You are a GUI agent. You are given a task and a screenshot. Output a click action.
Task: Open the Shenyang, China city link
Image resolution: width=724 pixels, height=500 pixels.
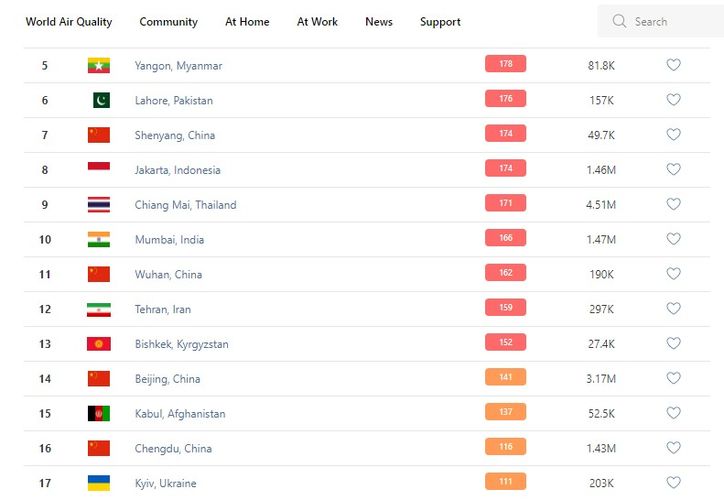pos(175,135)
